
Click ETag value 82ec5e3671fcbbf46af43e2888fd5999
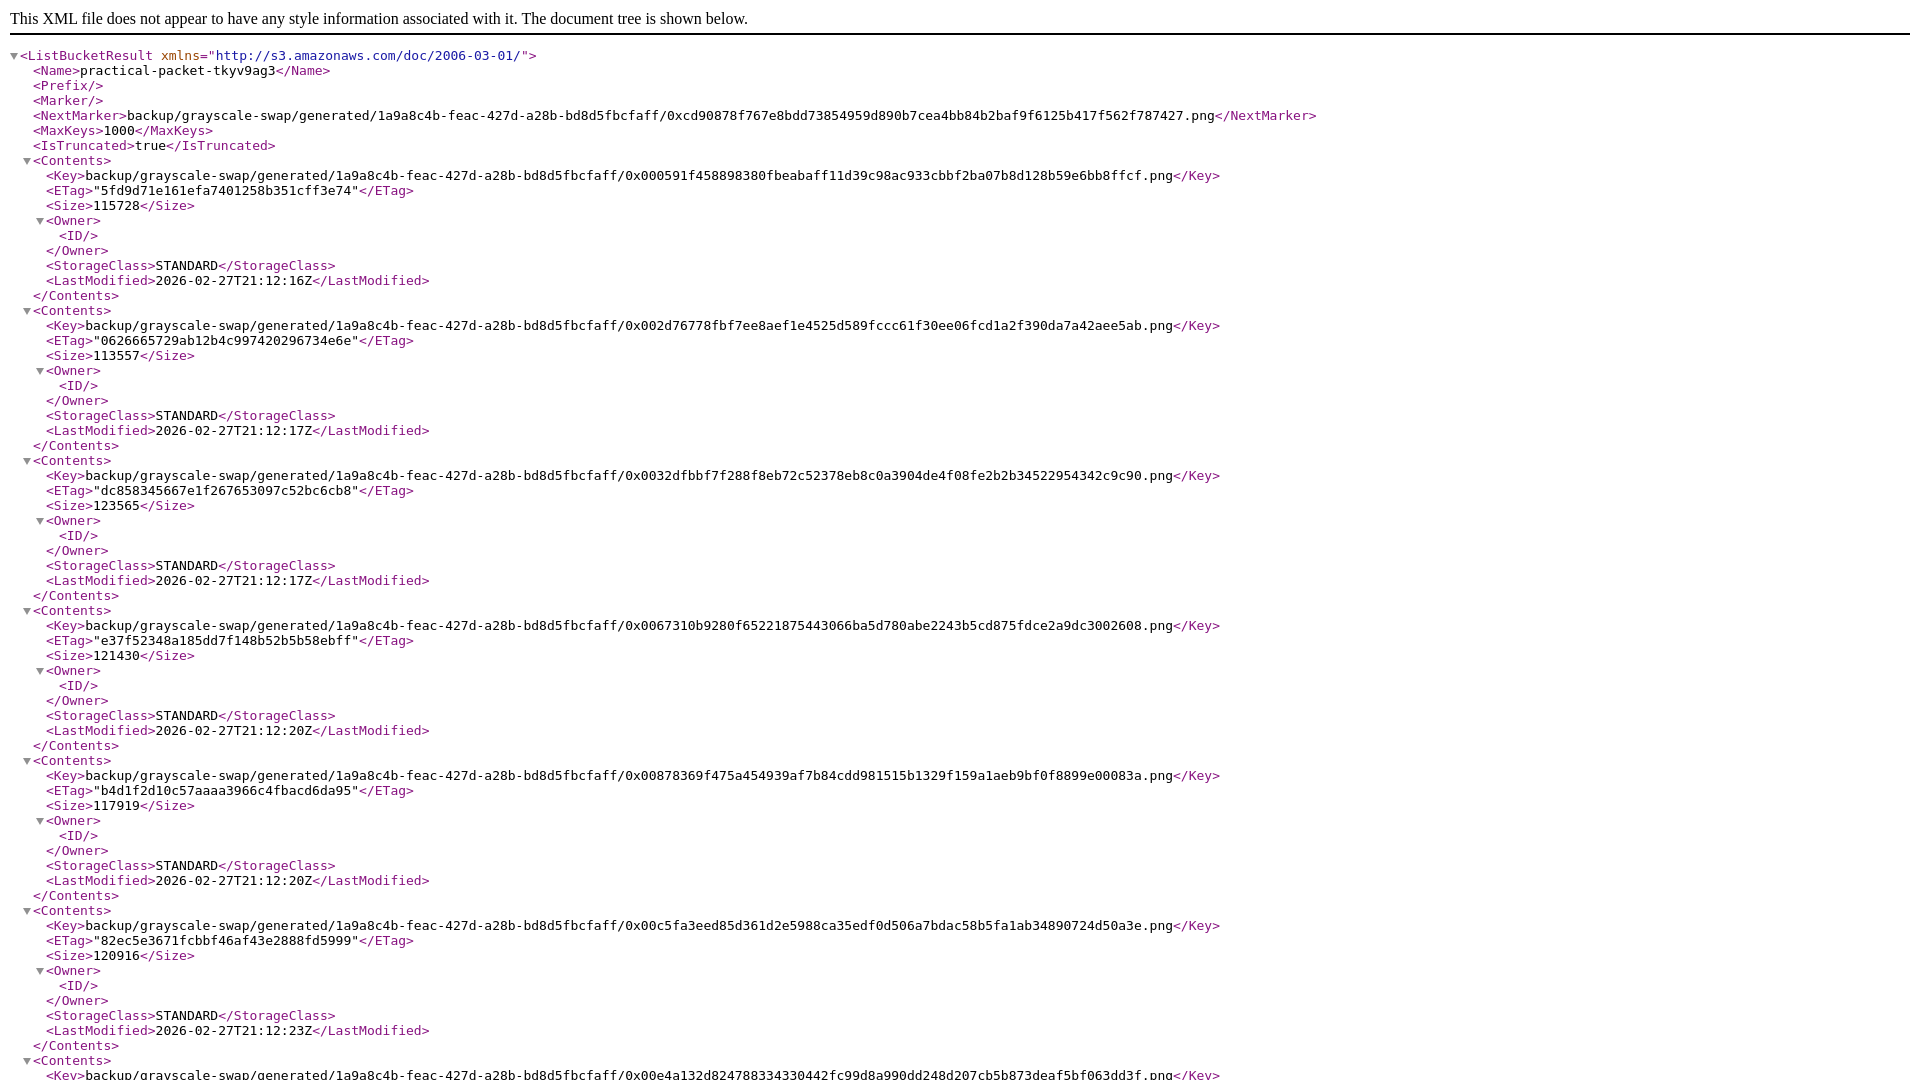[225, 941]
